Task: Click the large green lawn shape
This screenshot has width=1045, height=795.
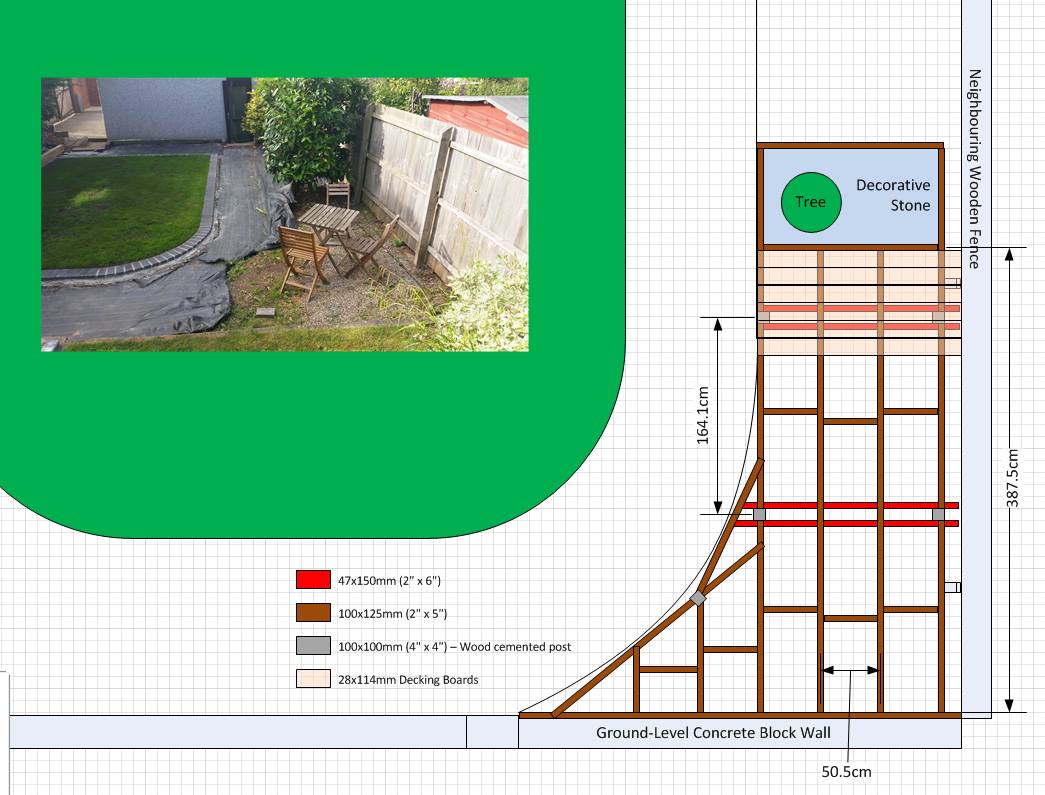Action: 300,430
